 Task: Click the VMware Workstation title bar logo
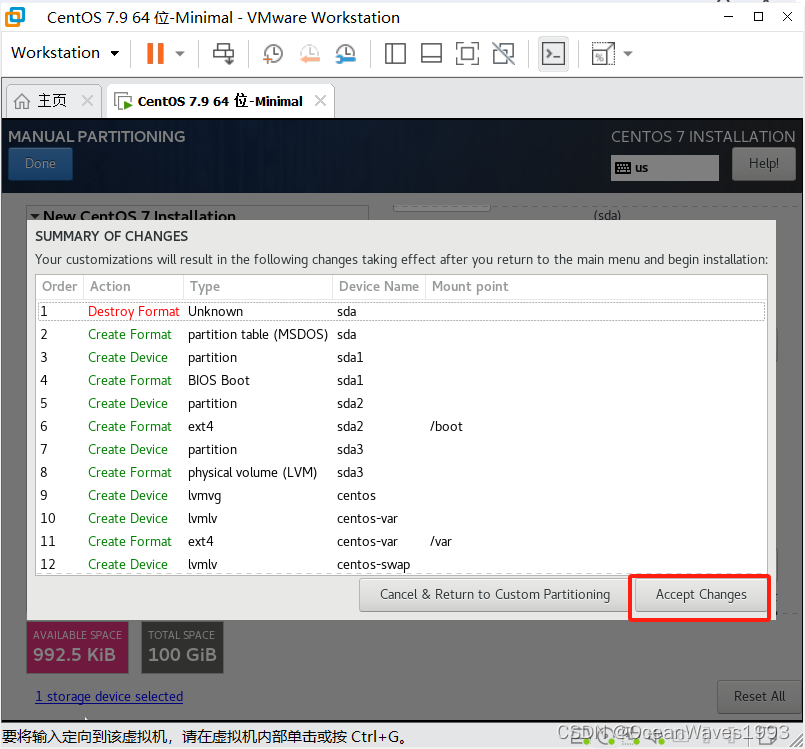pyautogui.click(x=15, y=17)
